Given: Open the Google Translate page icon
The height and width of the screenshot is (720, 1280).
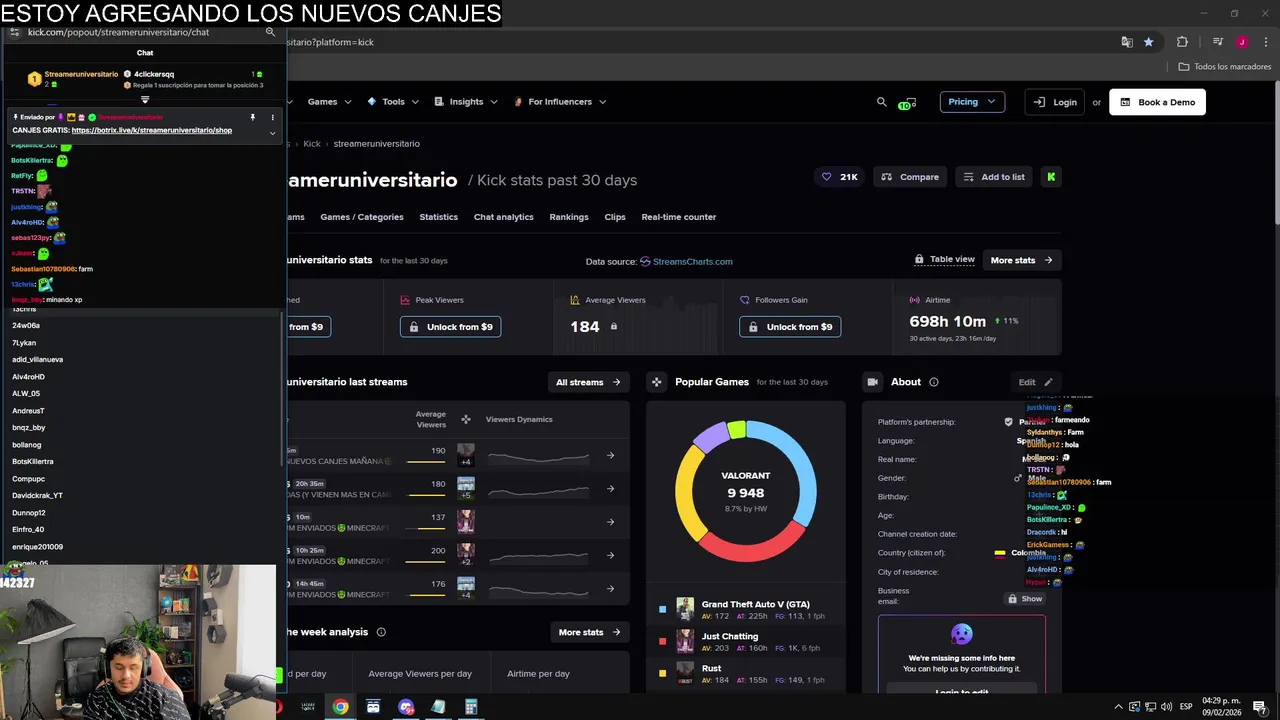Looking at the screenshot, I should point(1127,42).
